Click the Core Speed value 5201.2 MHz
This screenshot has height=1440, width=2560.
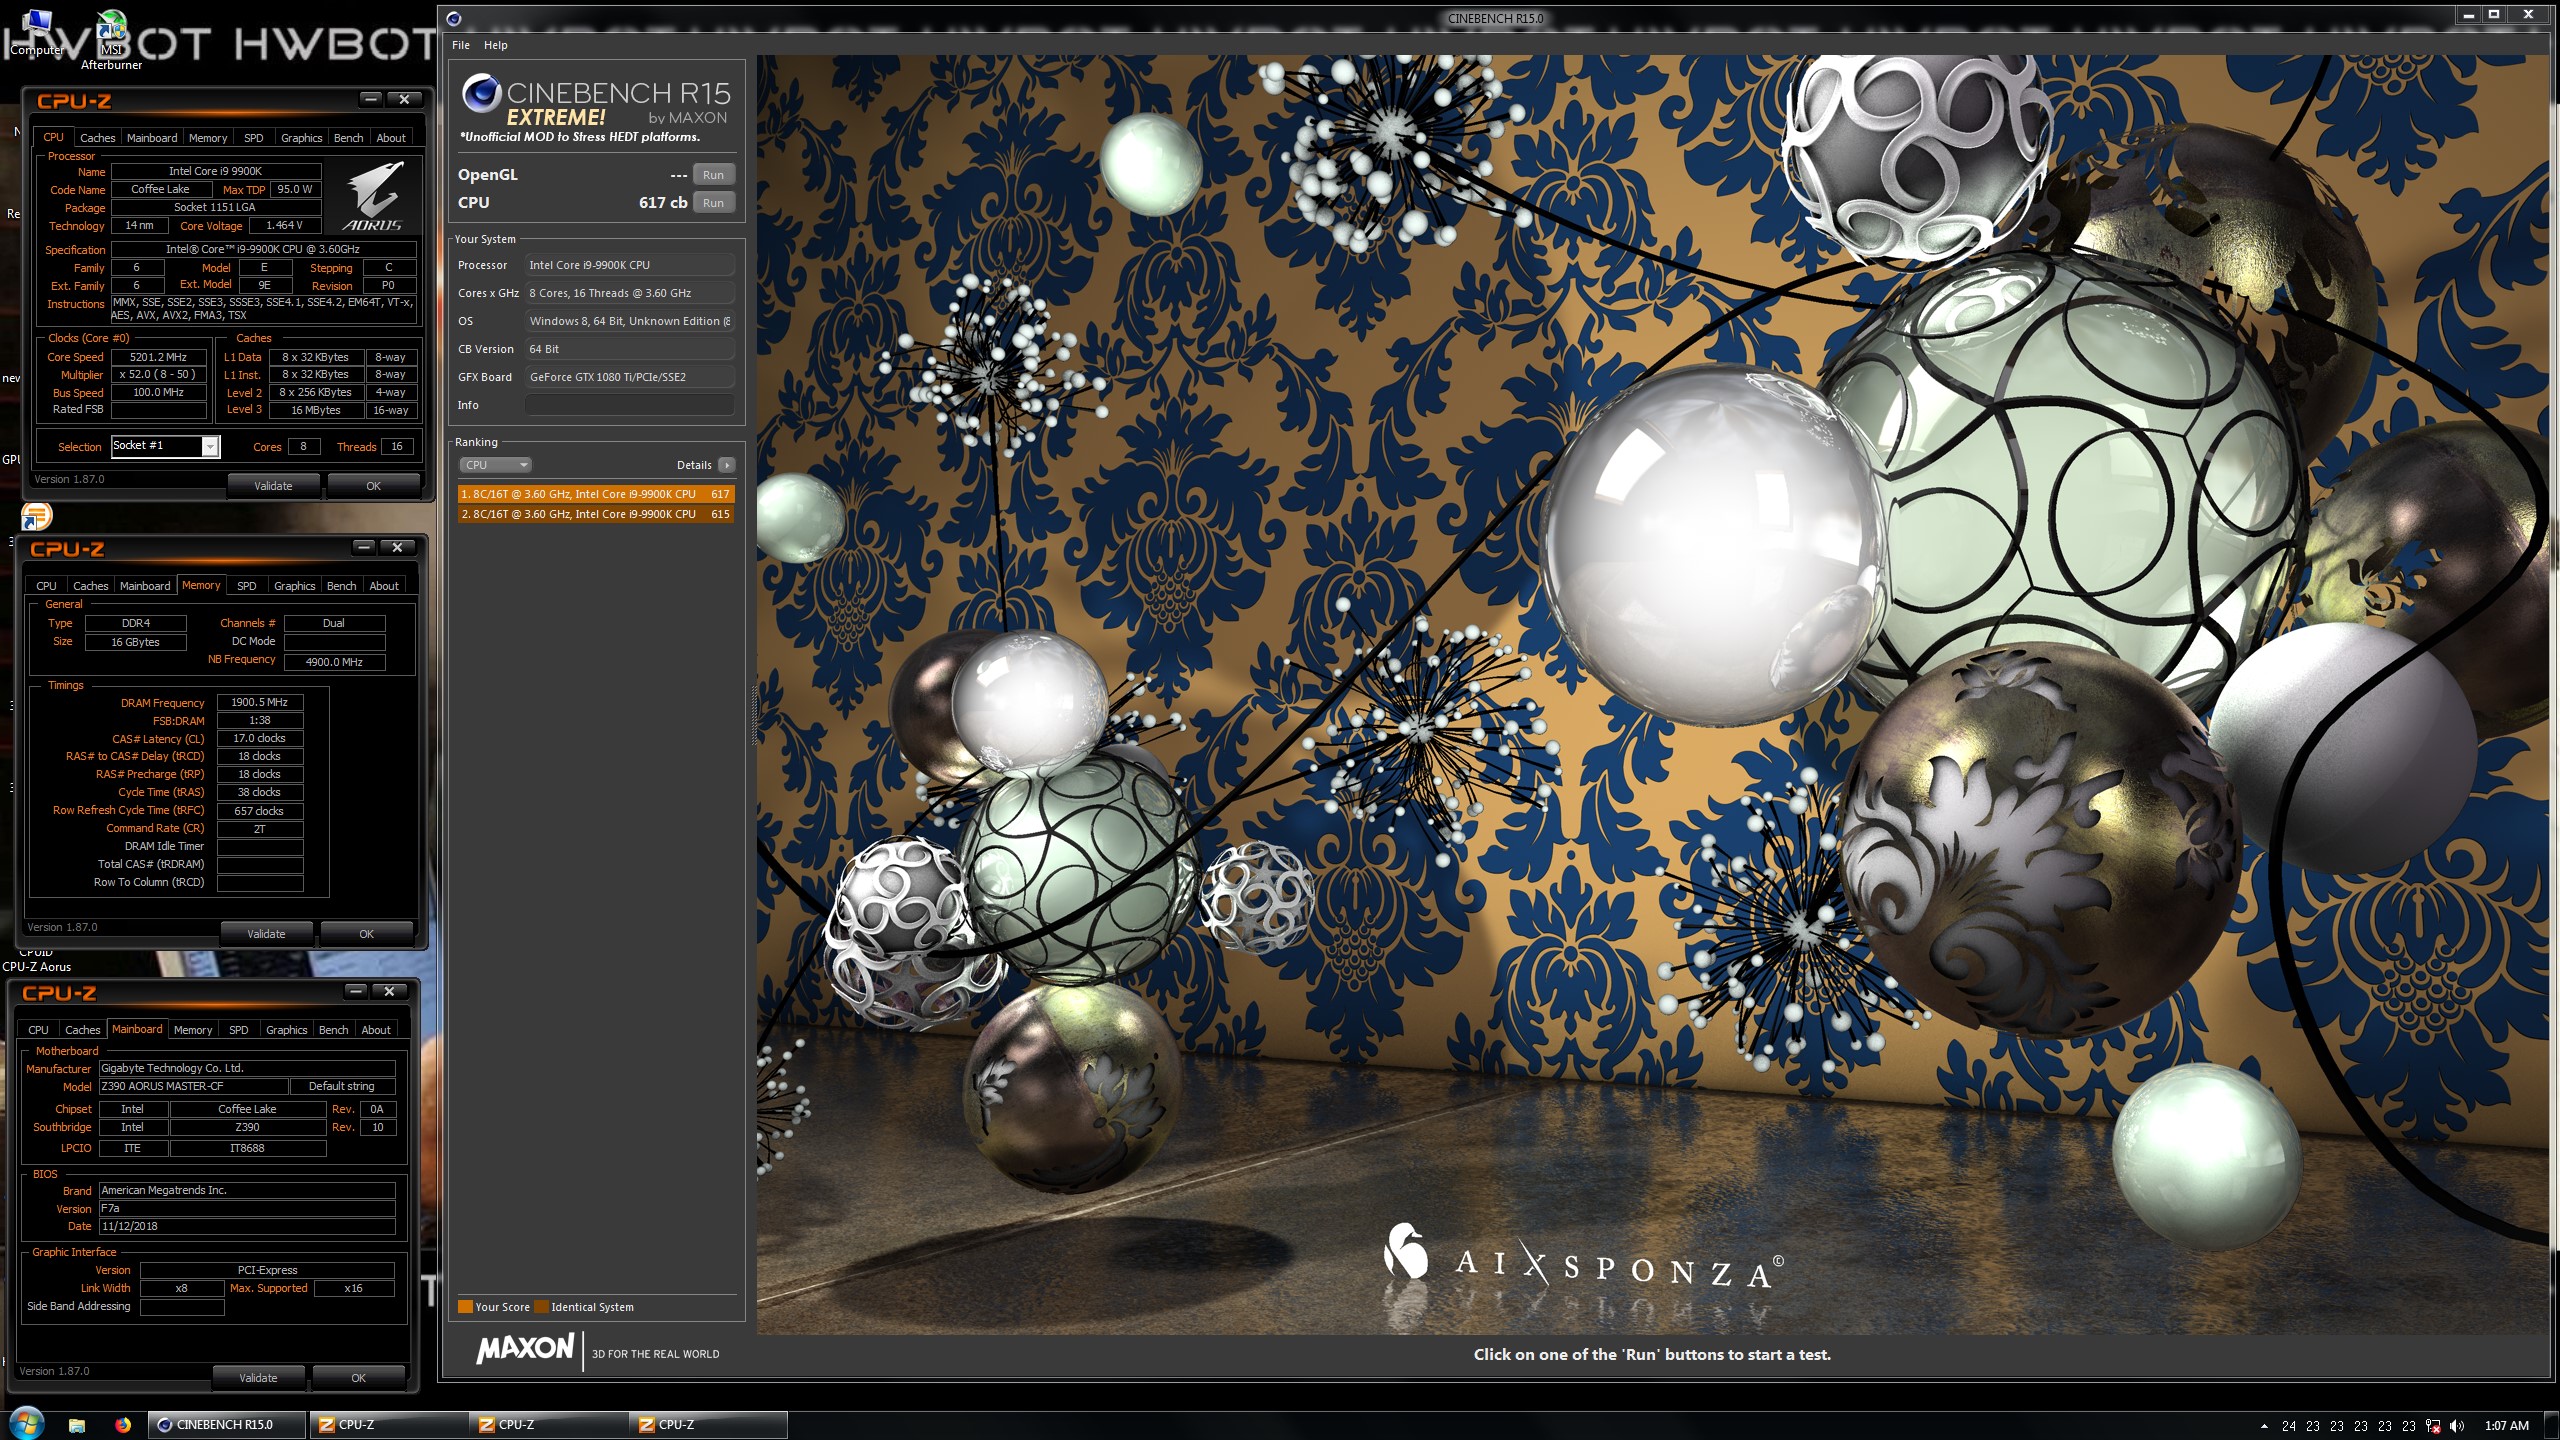tap(158, 357)
